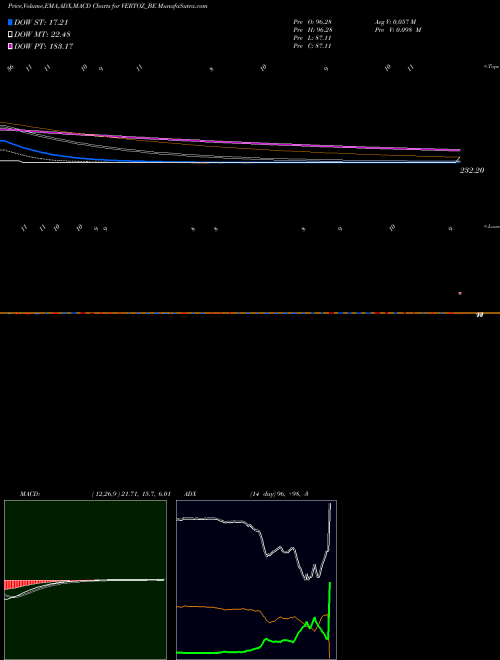Click the 'Pre V: 0.098 M' volume text

pos(398,30)
